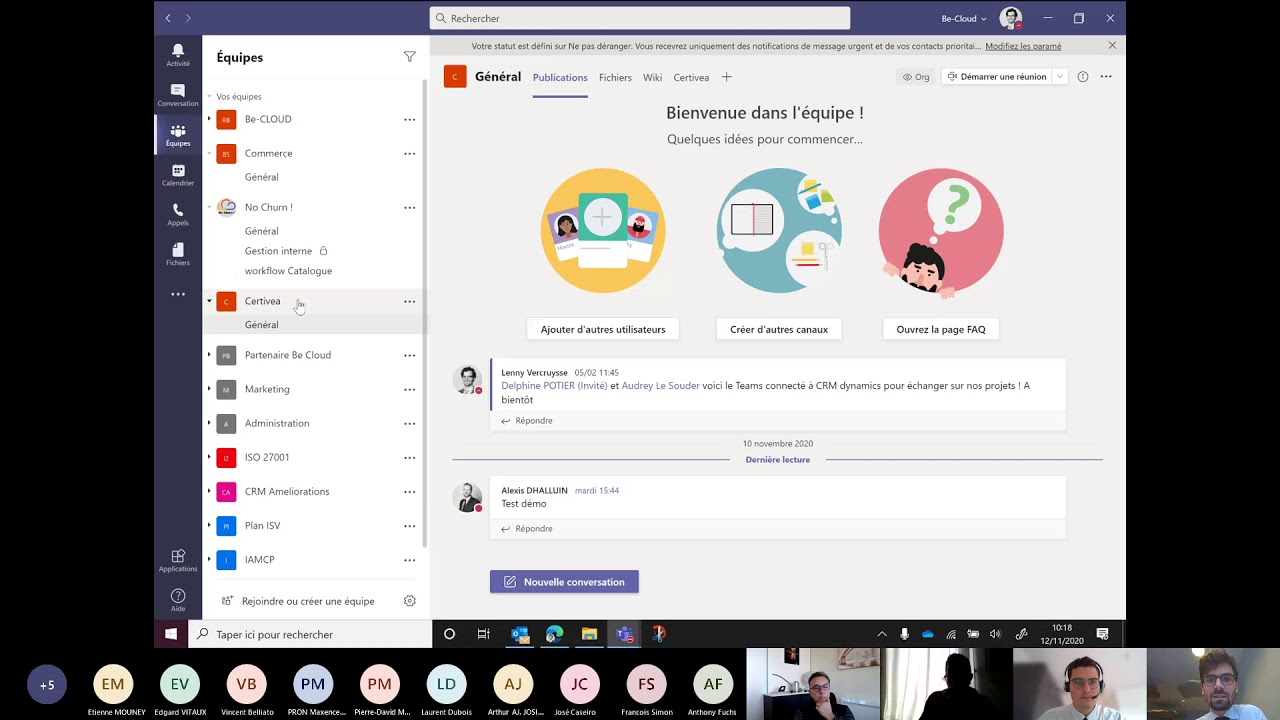Open the Be-Cloud organization switcher
1280x720 pixels.
click(964, 18)
